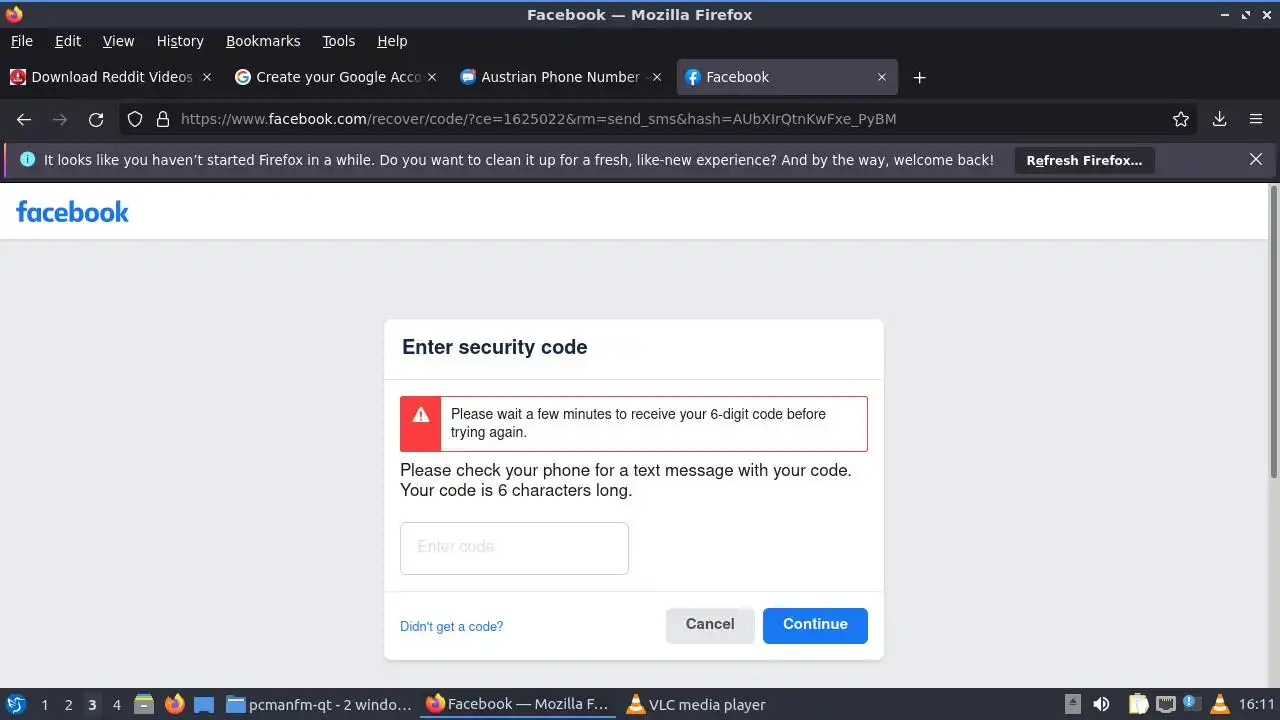Bookmark this page with the star
1280x720 pixels.
coord(1181,119)
